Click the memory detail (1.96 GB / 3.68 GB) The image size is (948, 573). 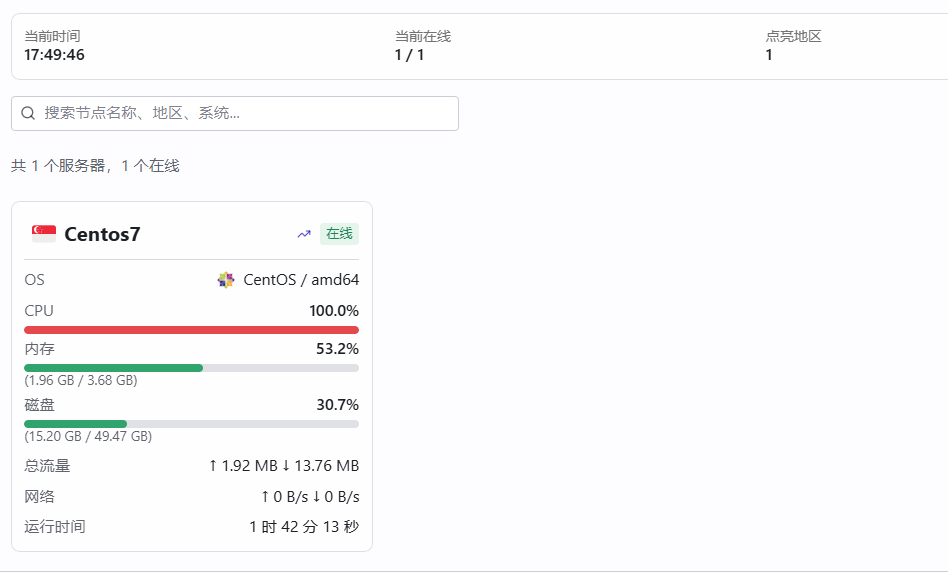81,381
